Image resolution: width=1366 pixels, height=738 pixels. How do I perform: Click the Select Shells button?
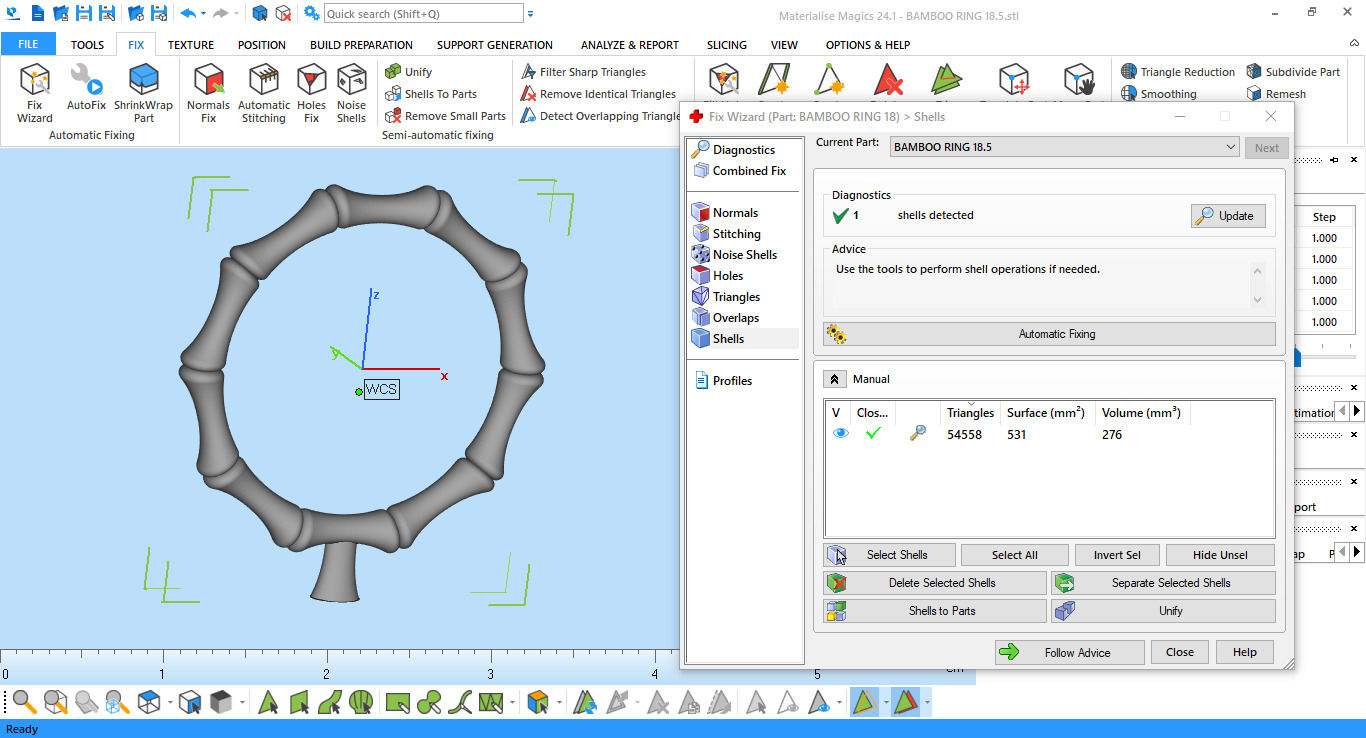click(889, 555)
